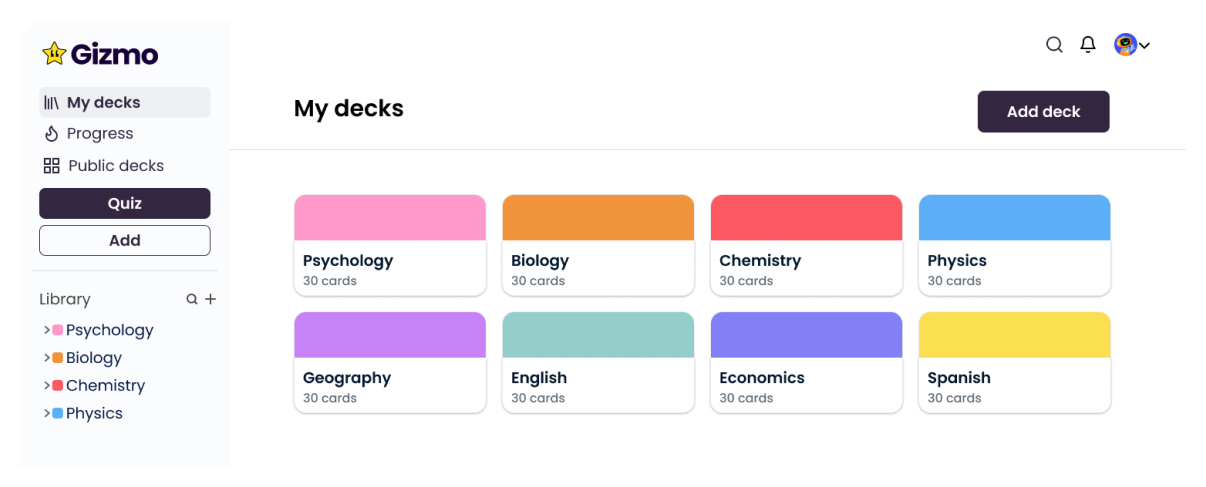Click the flame icon next to Progress
The height and width of the screenshot is (487, 1206).
click(51, 134)
